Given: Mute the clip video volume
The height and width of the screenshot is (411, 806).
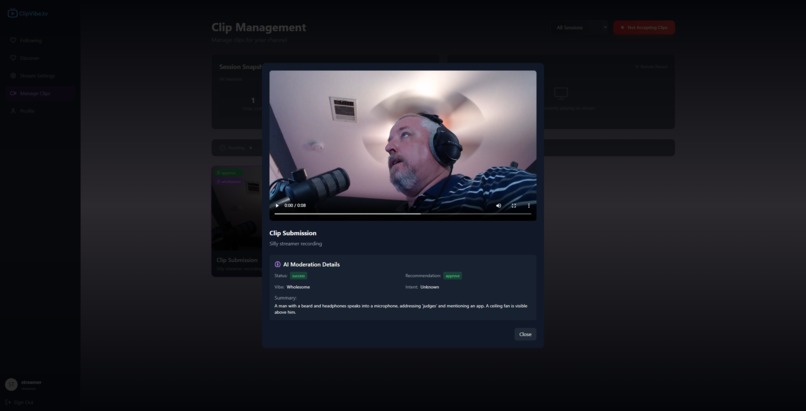Looking at the screenshot, I should click(498, 206).
